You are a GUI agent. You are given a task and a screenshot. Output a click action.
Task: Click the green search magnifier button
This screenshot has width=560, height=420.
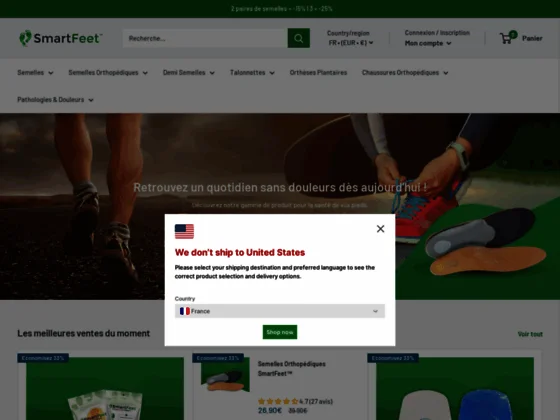299,38
